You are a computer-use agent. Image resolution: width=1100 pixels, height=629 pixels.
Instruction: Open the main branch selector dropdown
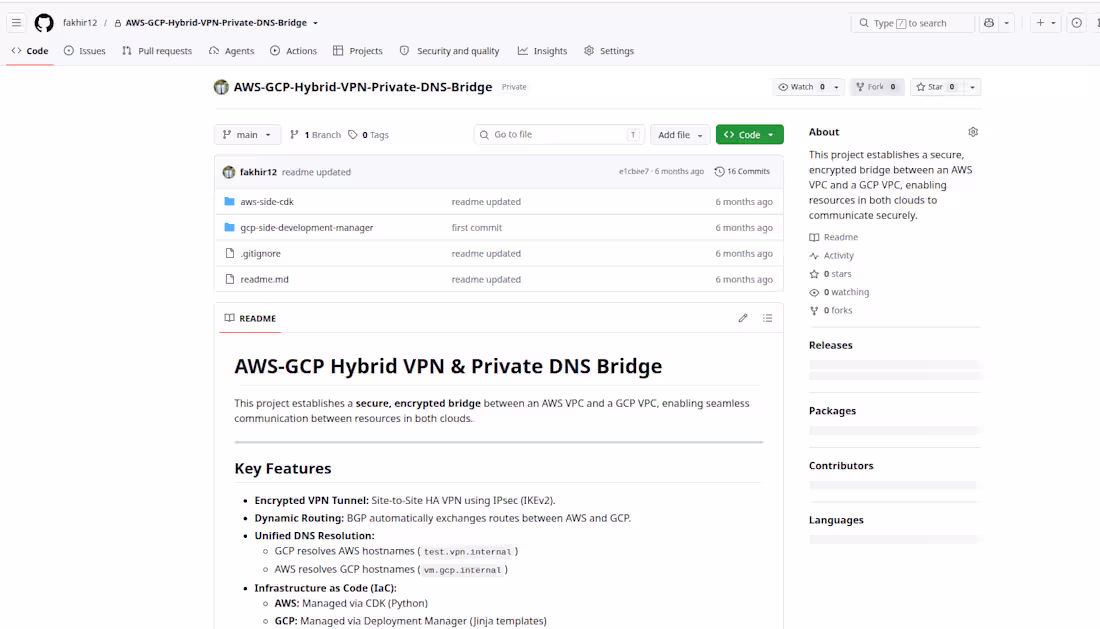(x=247, y=135)
